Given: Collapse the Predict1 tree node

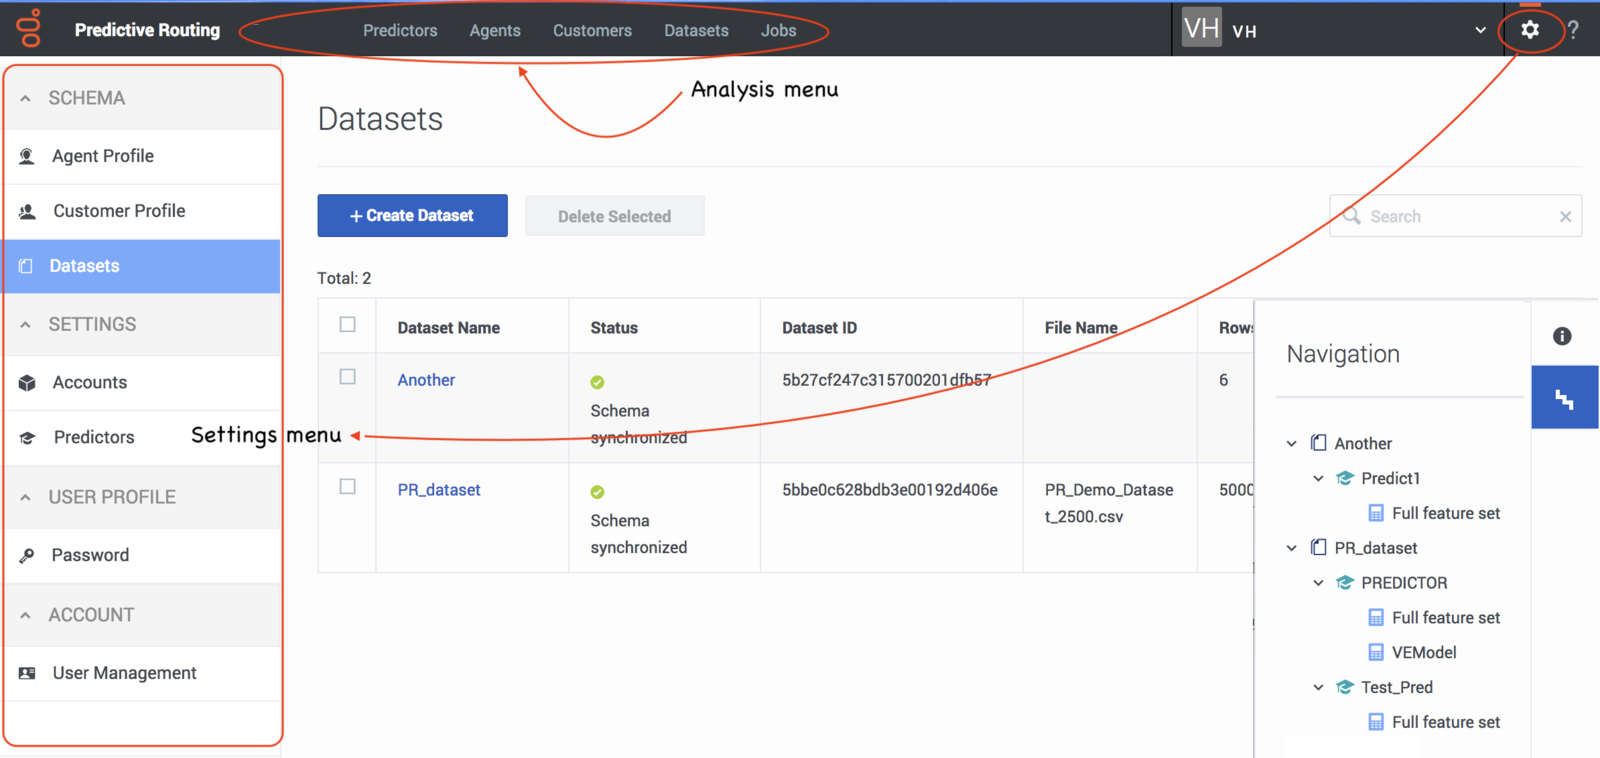Looking at the screenshot, I should [1318, 478].
